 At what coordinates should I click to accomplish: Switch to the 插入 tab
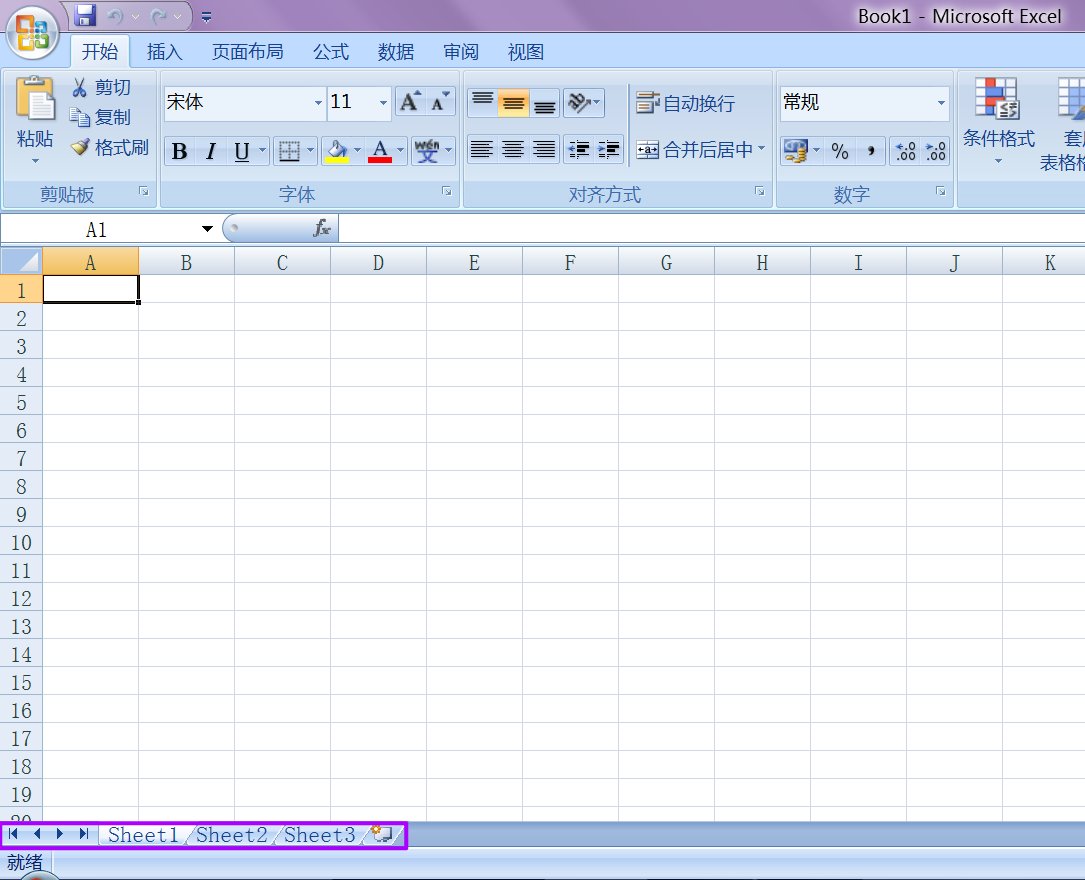[165, 52]
